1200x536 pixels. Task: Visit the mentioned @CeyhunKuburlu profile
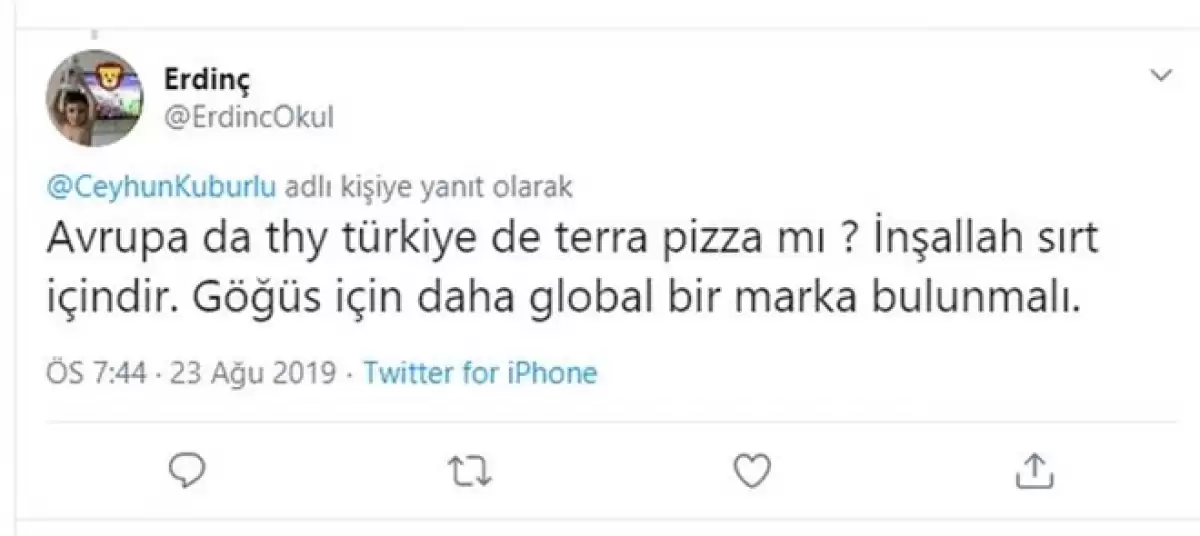162,188
